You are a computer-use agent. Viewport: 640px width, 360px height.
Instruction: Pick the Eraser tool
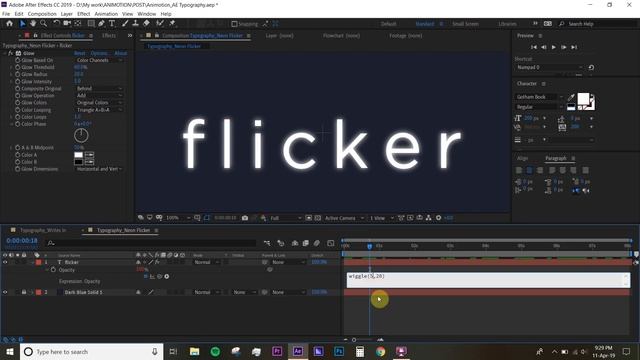click(x=146, y=24)
